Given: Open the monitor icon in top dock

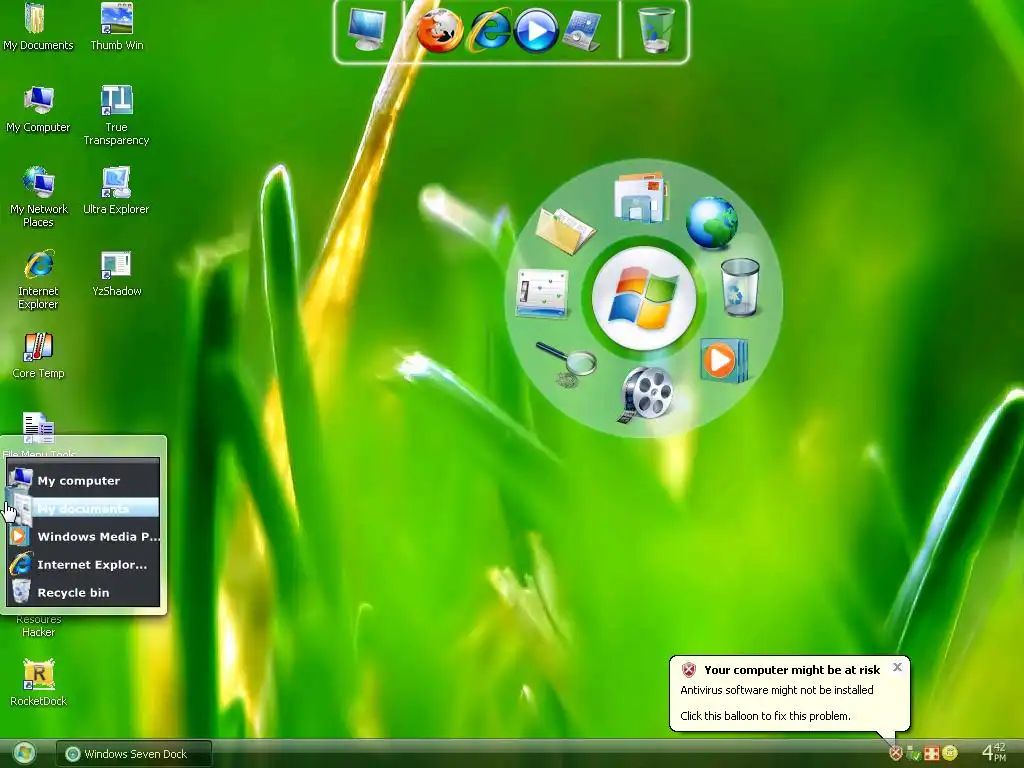Looking at the screenshot, I should pyautogui.click(x=367, y=29).
